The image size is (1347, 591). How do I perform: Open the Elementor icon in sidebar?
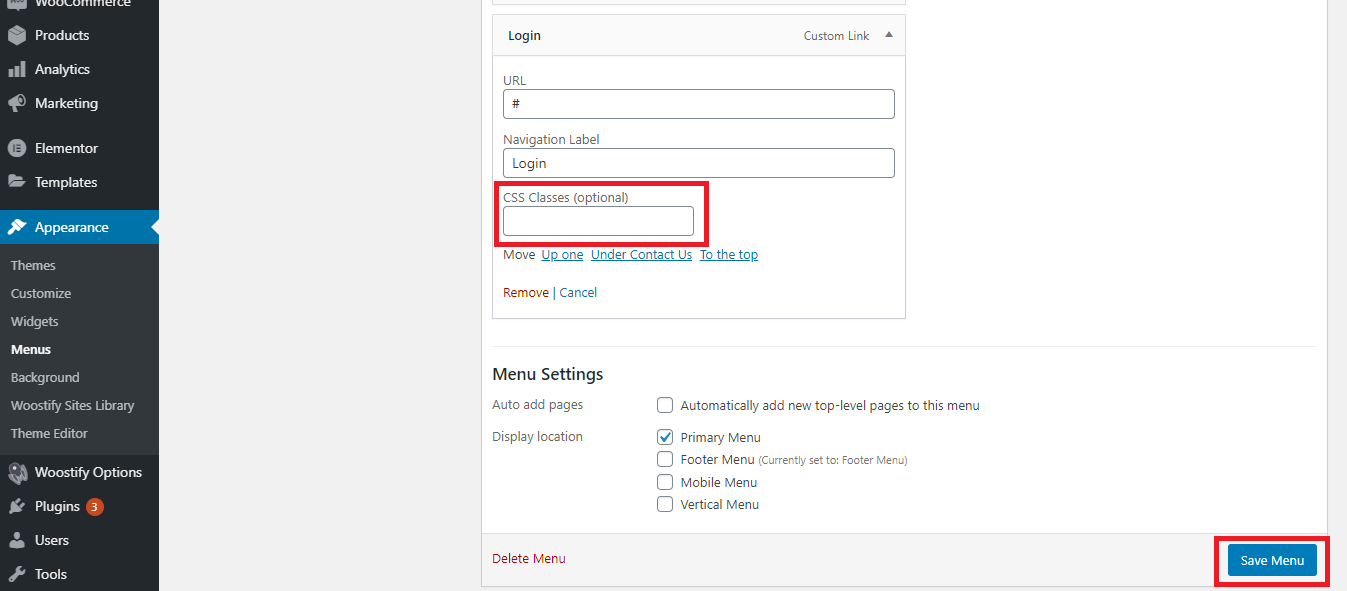click(x=17, y=148)
